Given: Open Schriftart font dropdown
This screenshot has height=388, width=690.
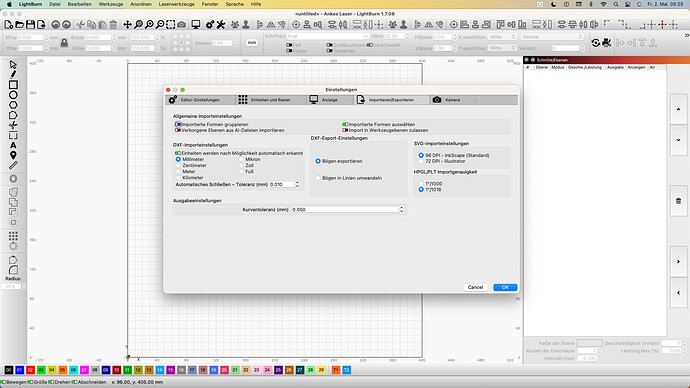Looking at the screenshot, I should (327, 36).
